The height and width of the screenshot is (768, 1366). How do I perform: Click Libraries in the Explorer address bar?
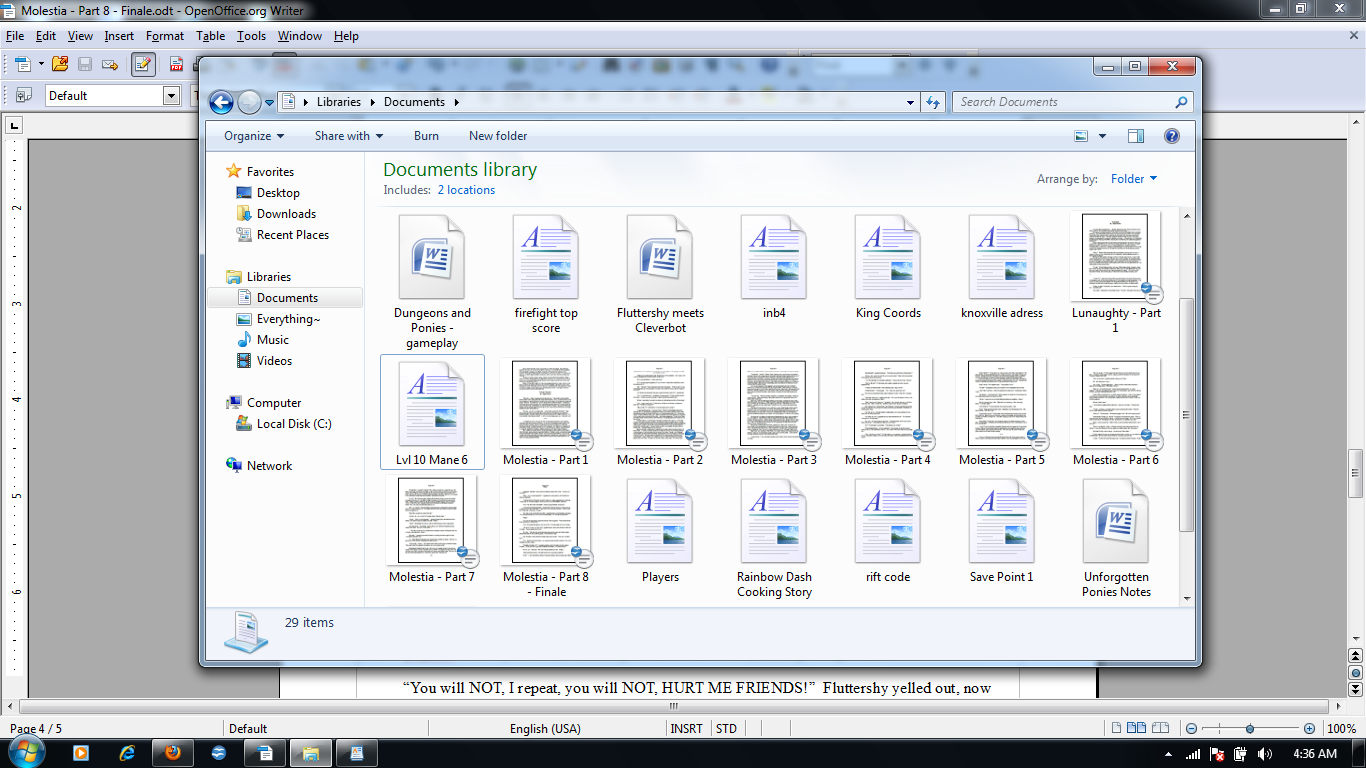pos(339,102)
